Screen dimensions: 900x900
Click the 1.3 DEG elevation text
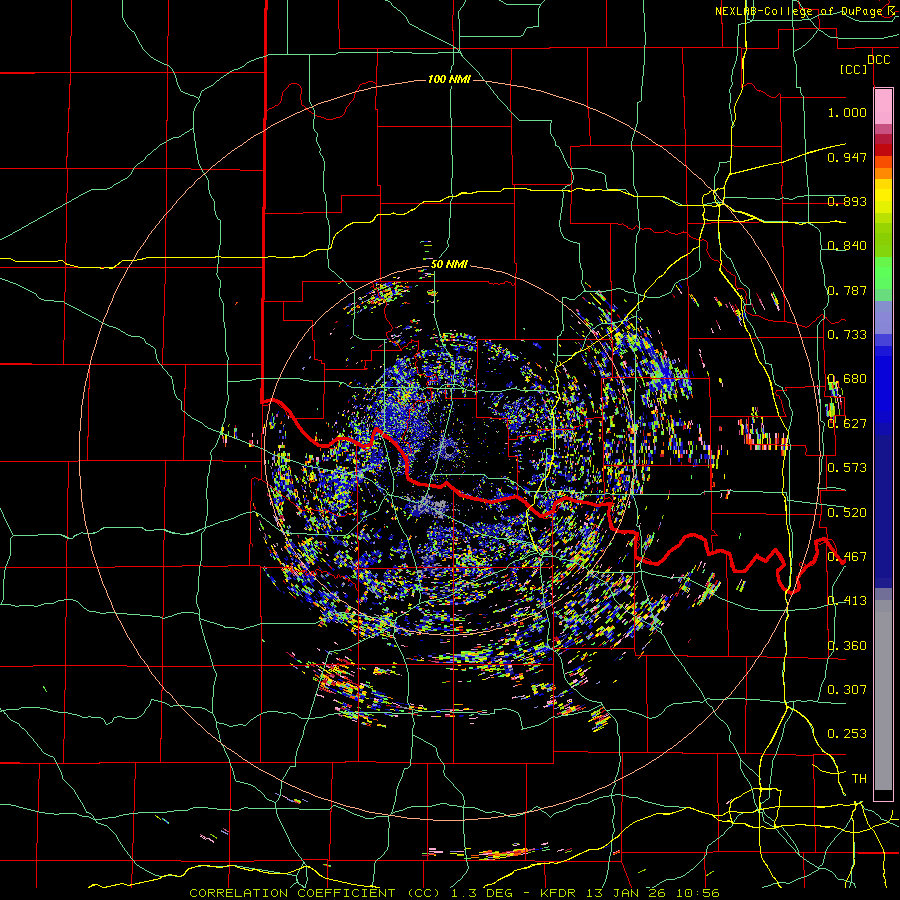(482, 893)
